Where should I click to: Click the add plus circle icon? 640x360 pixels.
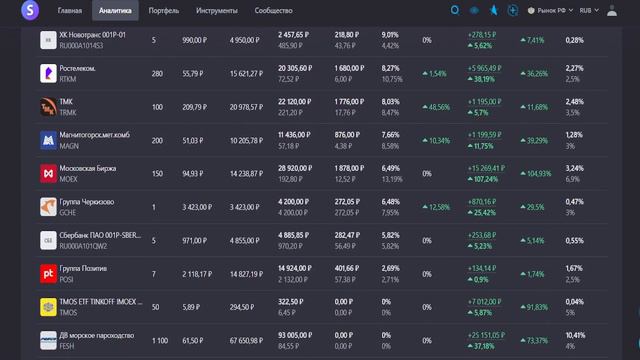[513, 10]
